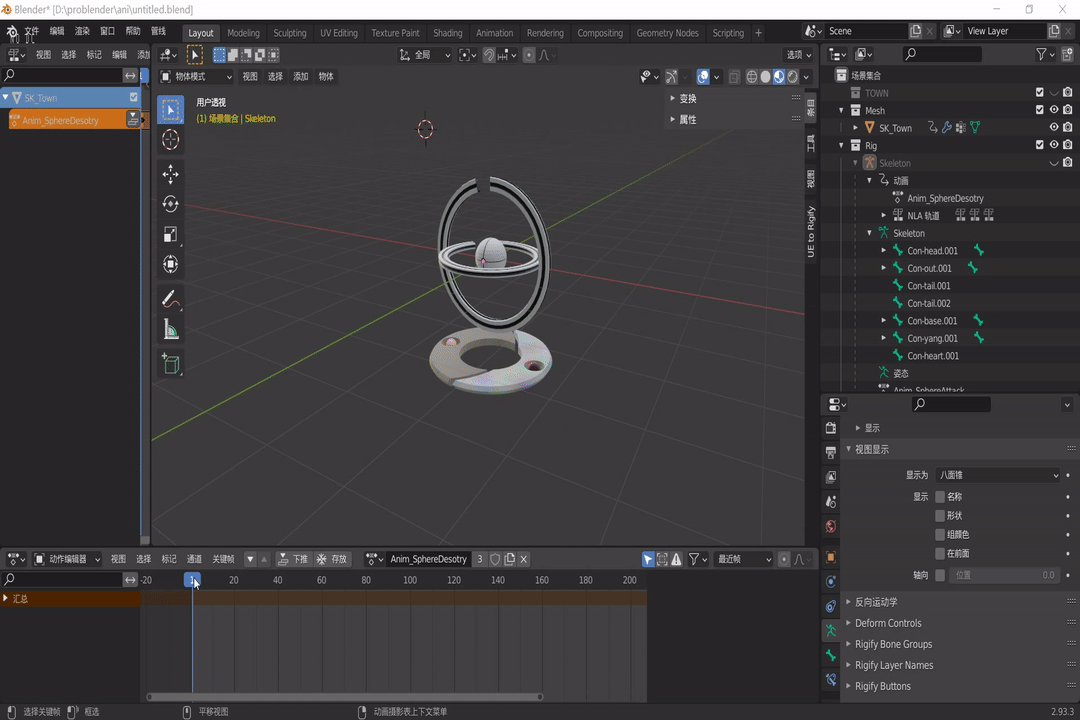Viewport: 1080px width, 720px height.
Task: Open the Object properties orange square tab
Action: point(831,557)
